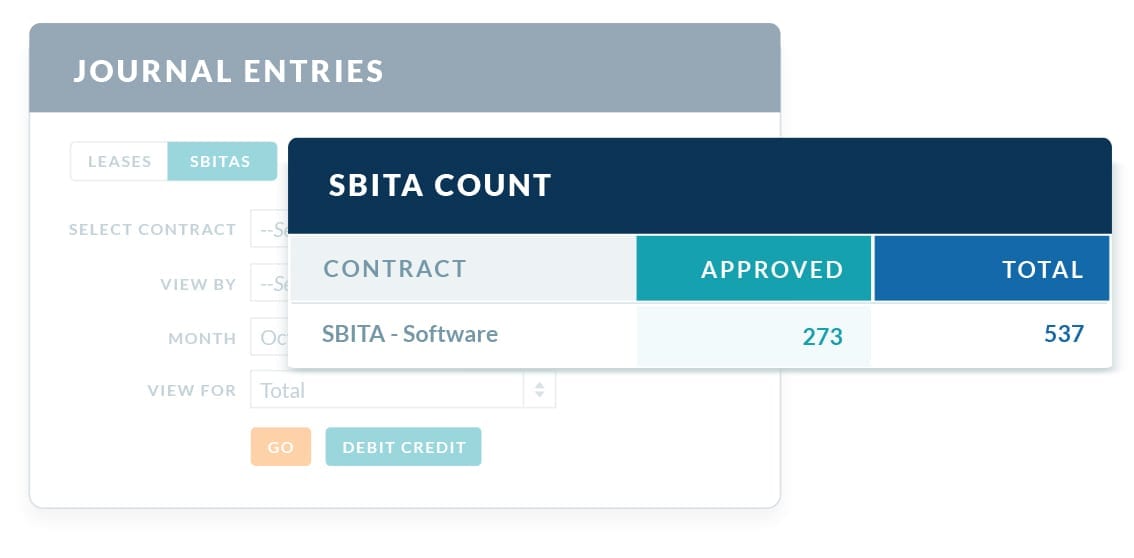
Task: Open the View For Total dropdown
Action: (403, 390)
